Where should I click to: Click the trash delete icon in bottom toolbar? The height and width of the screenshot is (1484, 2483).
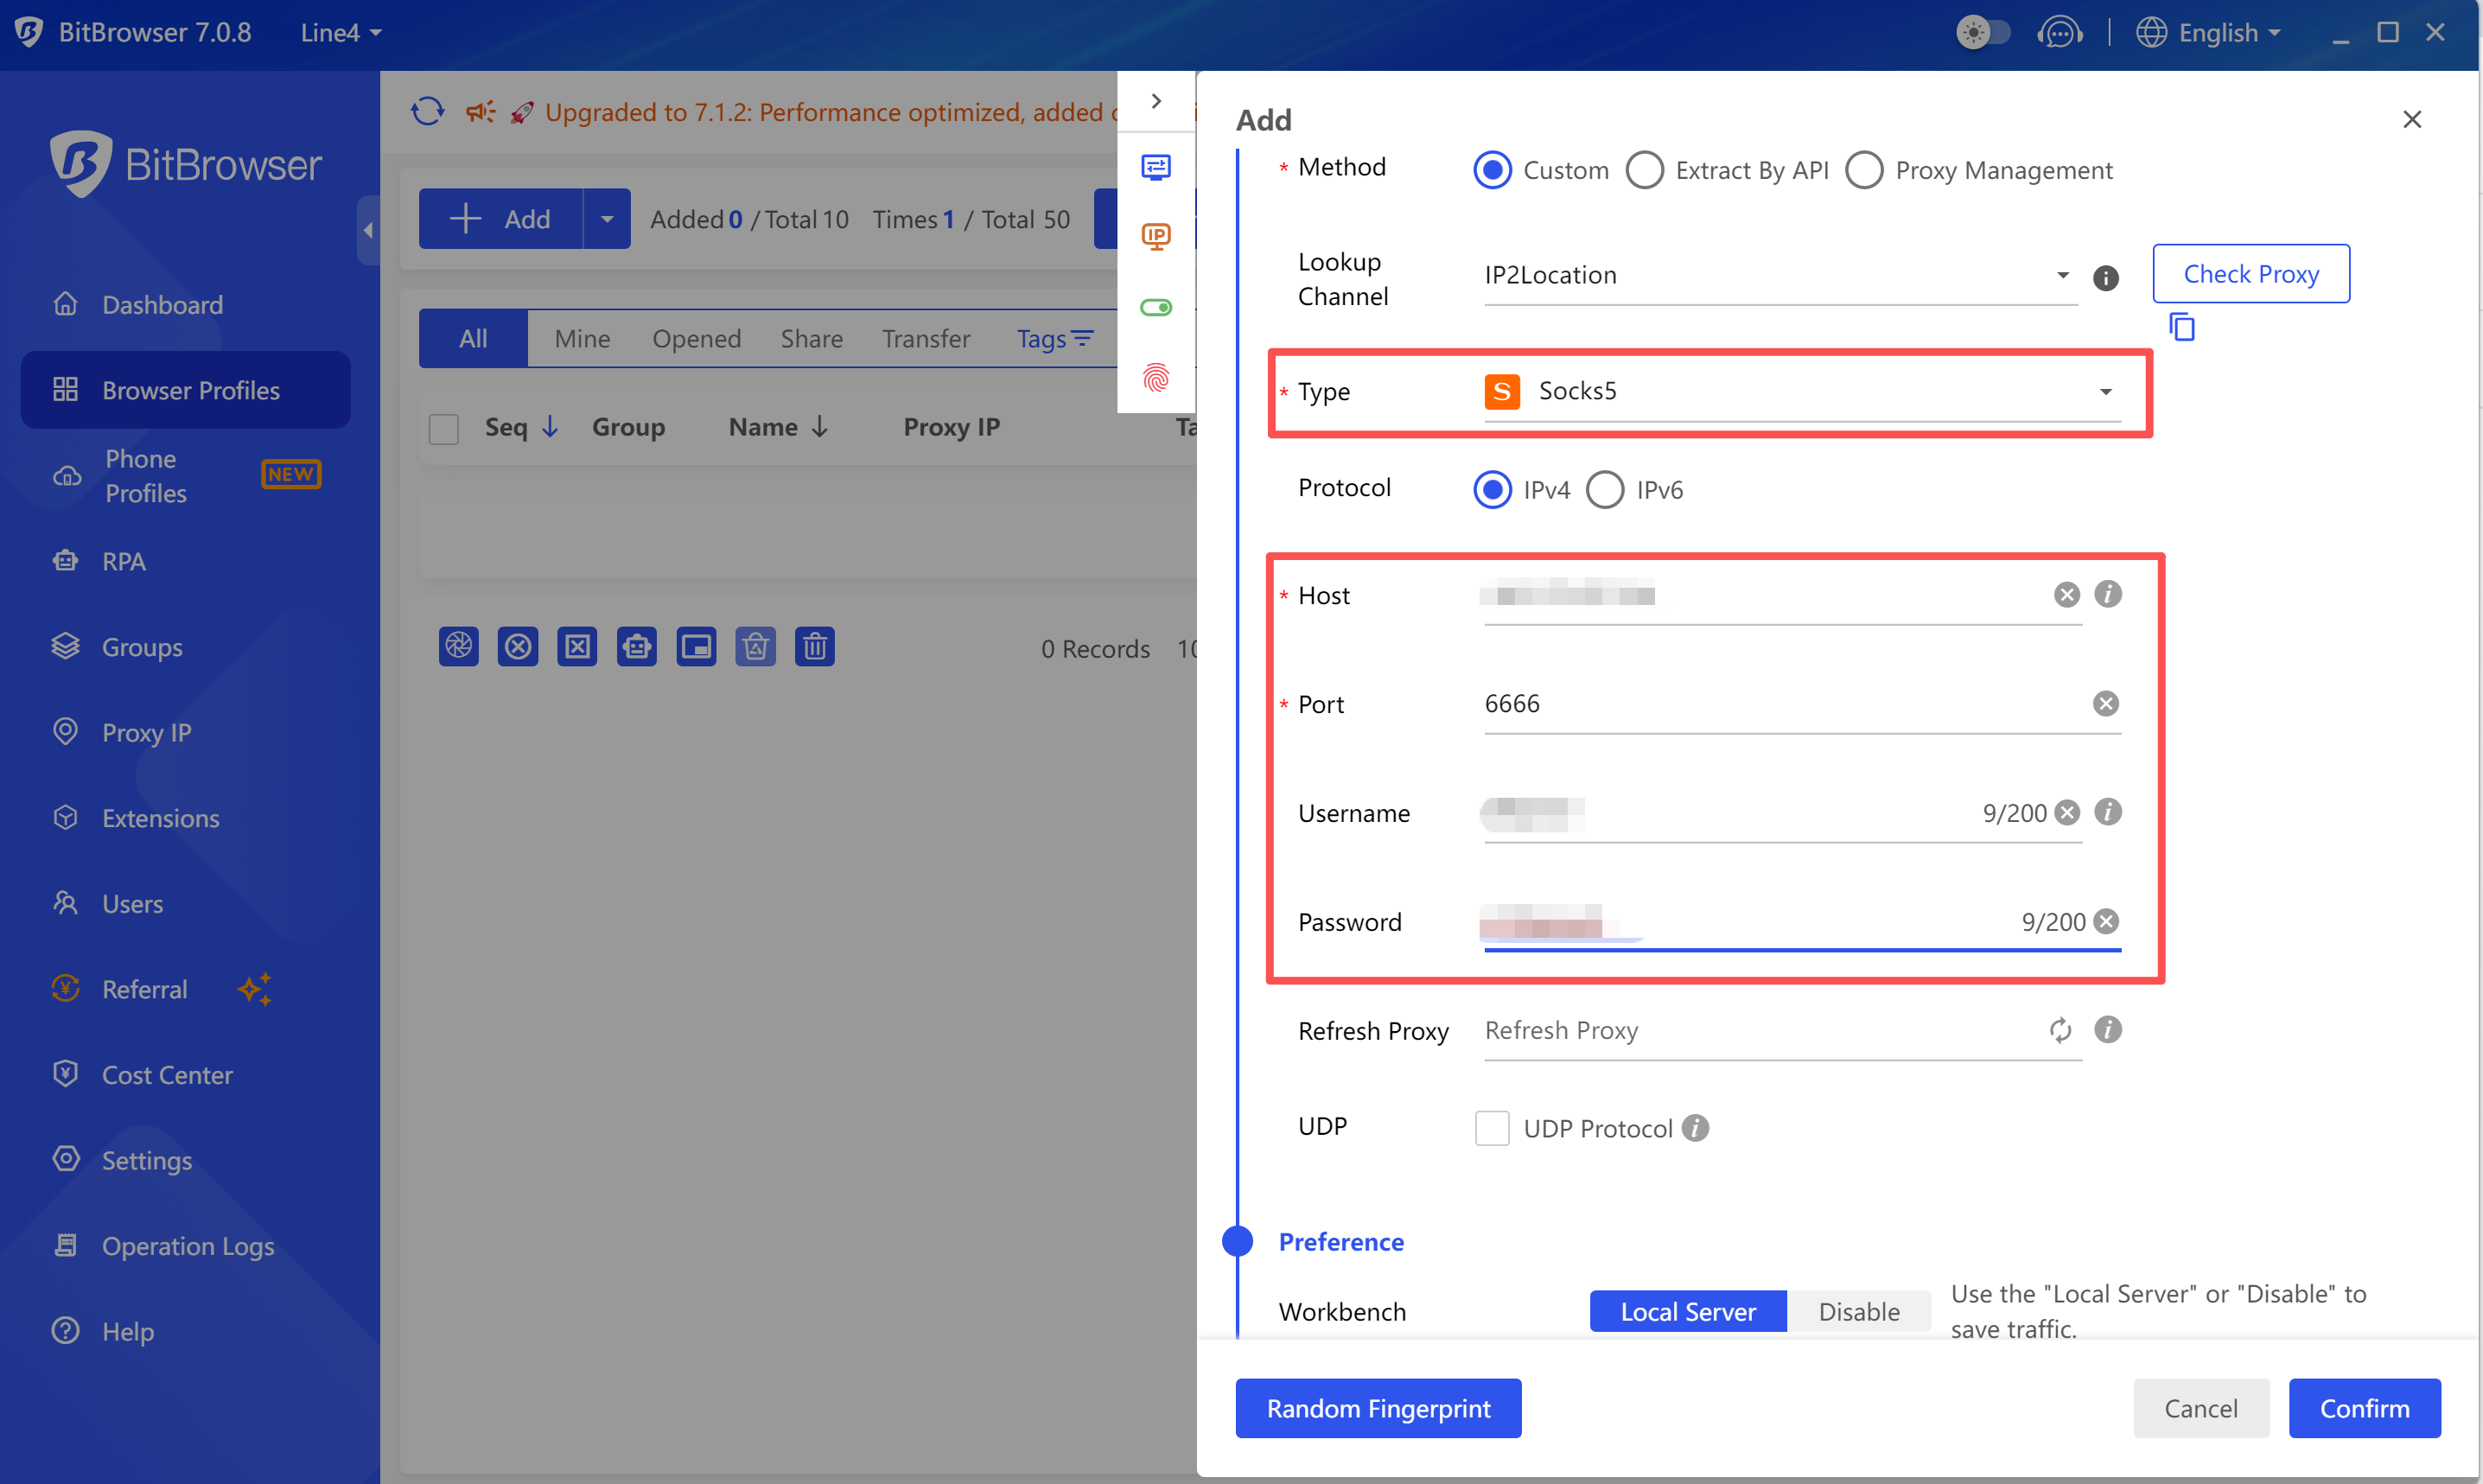coord(814,647)
